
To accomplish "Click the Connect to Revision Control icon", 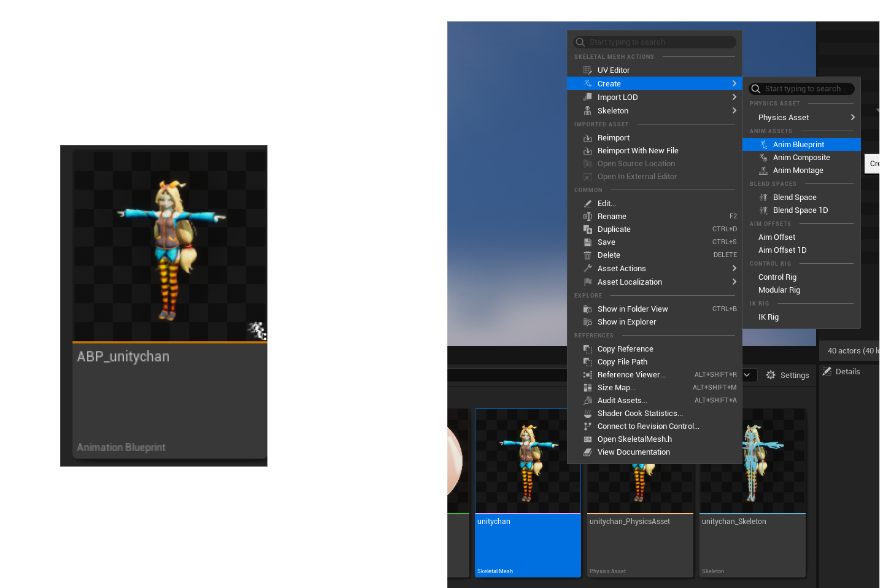I will [x=587, y=426].
